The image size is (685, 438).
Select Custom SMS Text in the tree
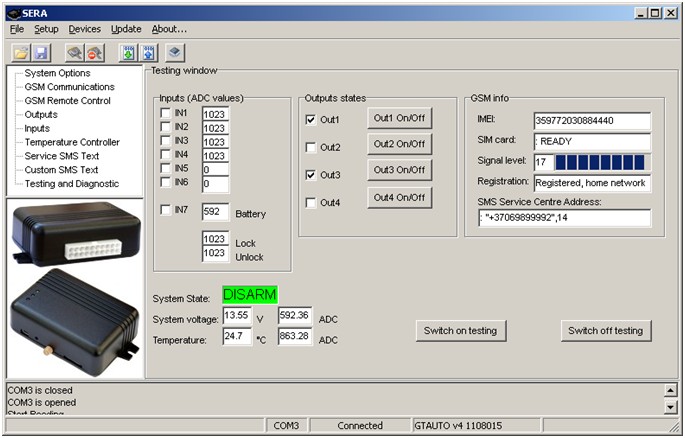pos(61,170)
